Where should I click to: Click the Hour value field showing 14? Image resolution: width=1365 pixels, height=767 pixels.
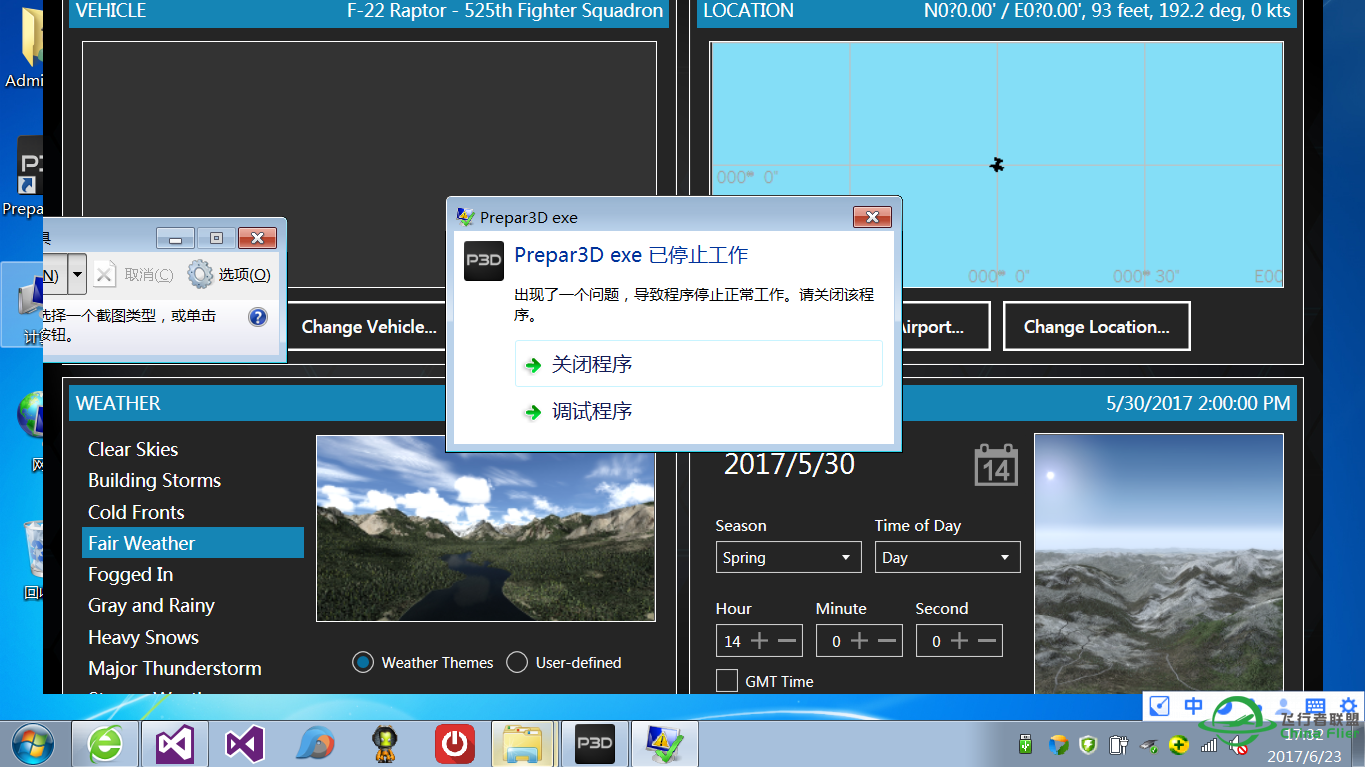(733, 641)
